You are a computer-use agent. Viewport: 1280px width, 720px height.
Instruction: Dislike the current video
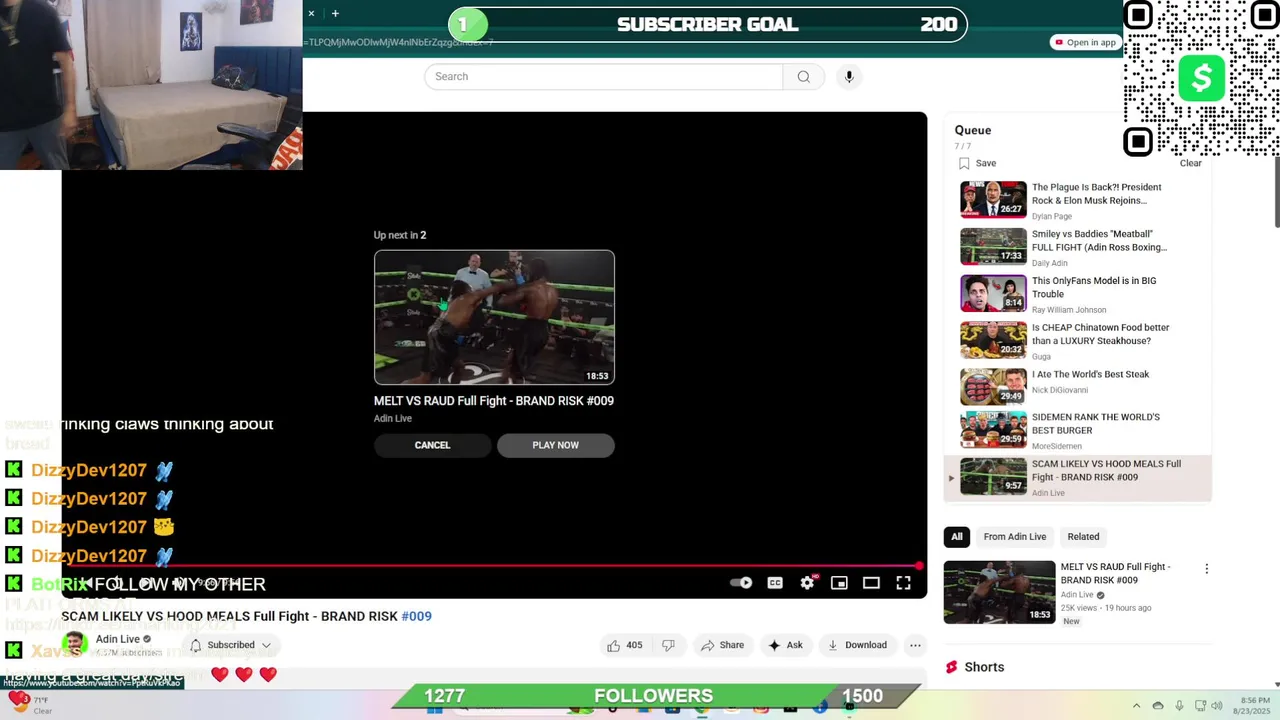pos(668,645)
